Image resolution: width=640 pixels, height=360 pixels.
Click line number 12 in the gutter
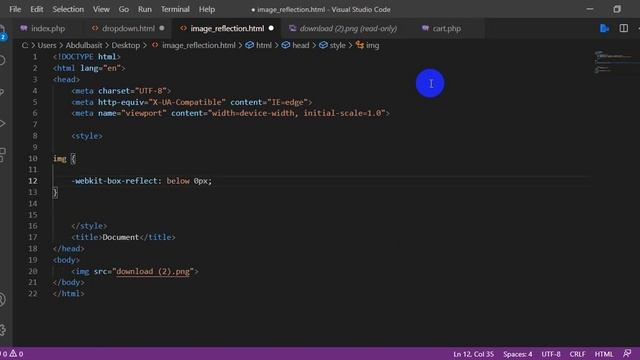(x=33, y=181)
